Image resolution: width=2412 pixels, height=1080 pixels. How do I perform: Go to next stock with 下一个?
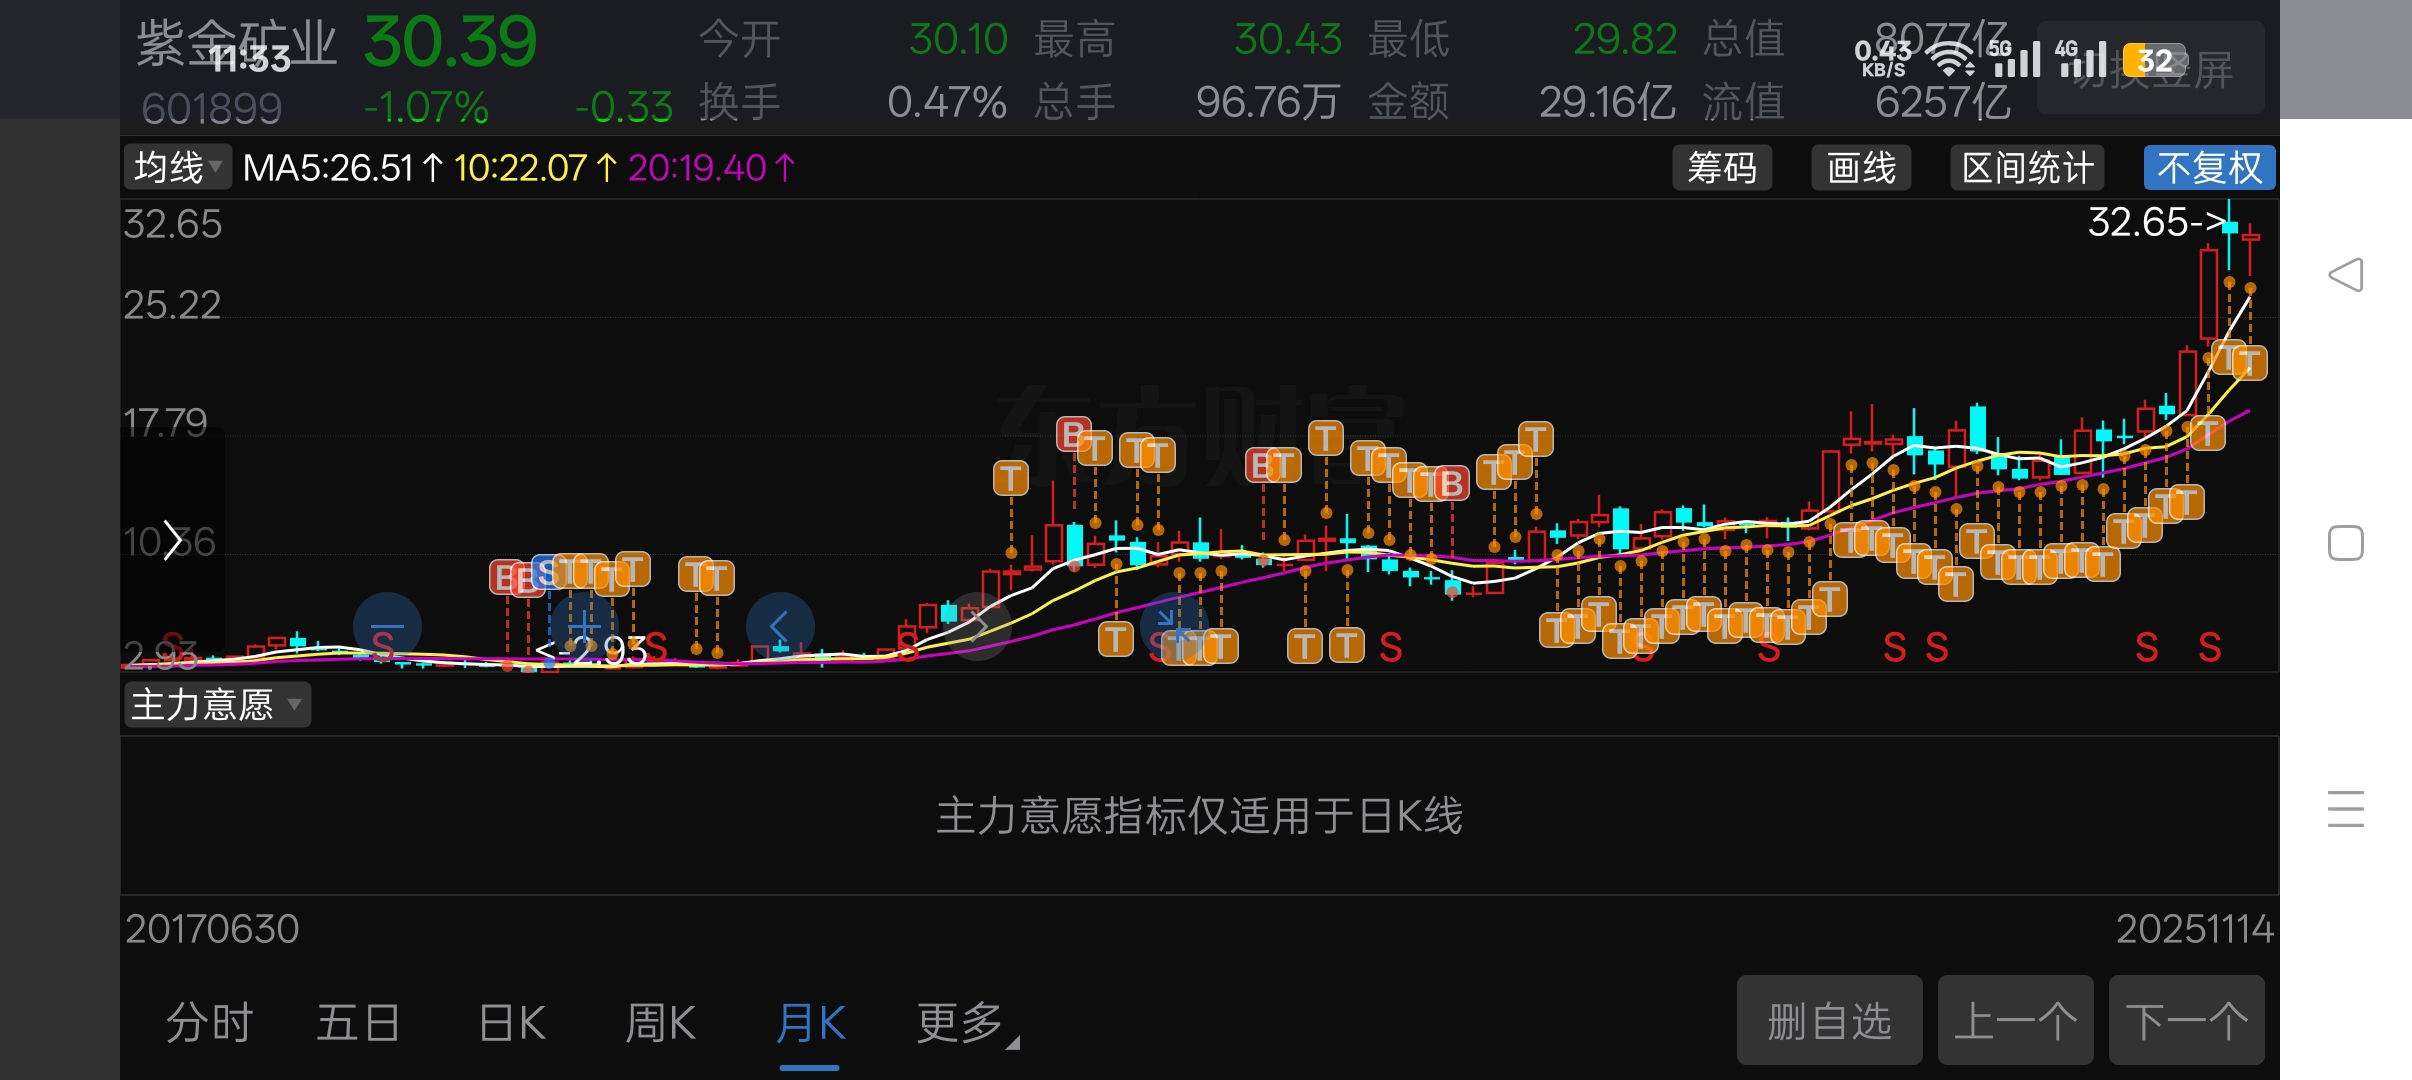[x=2186, y=1021]
